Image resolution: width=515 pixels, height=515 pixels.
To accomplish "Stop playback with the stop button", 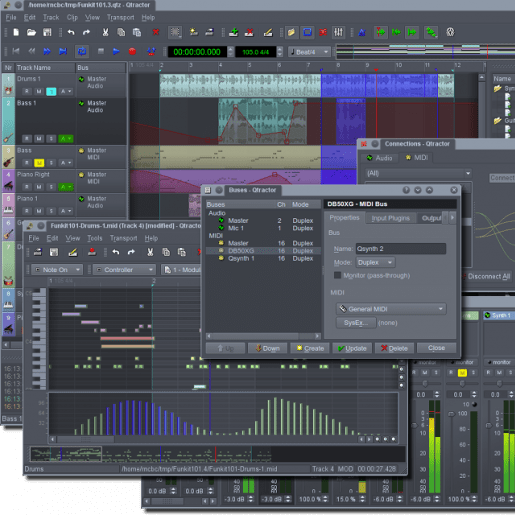I will click(101, 51).
